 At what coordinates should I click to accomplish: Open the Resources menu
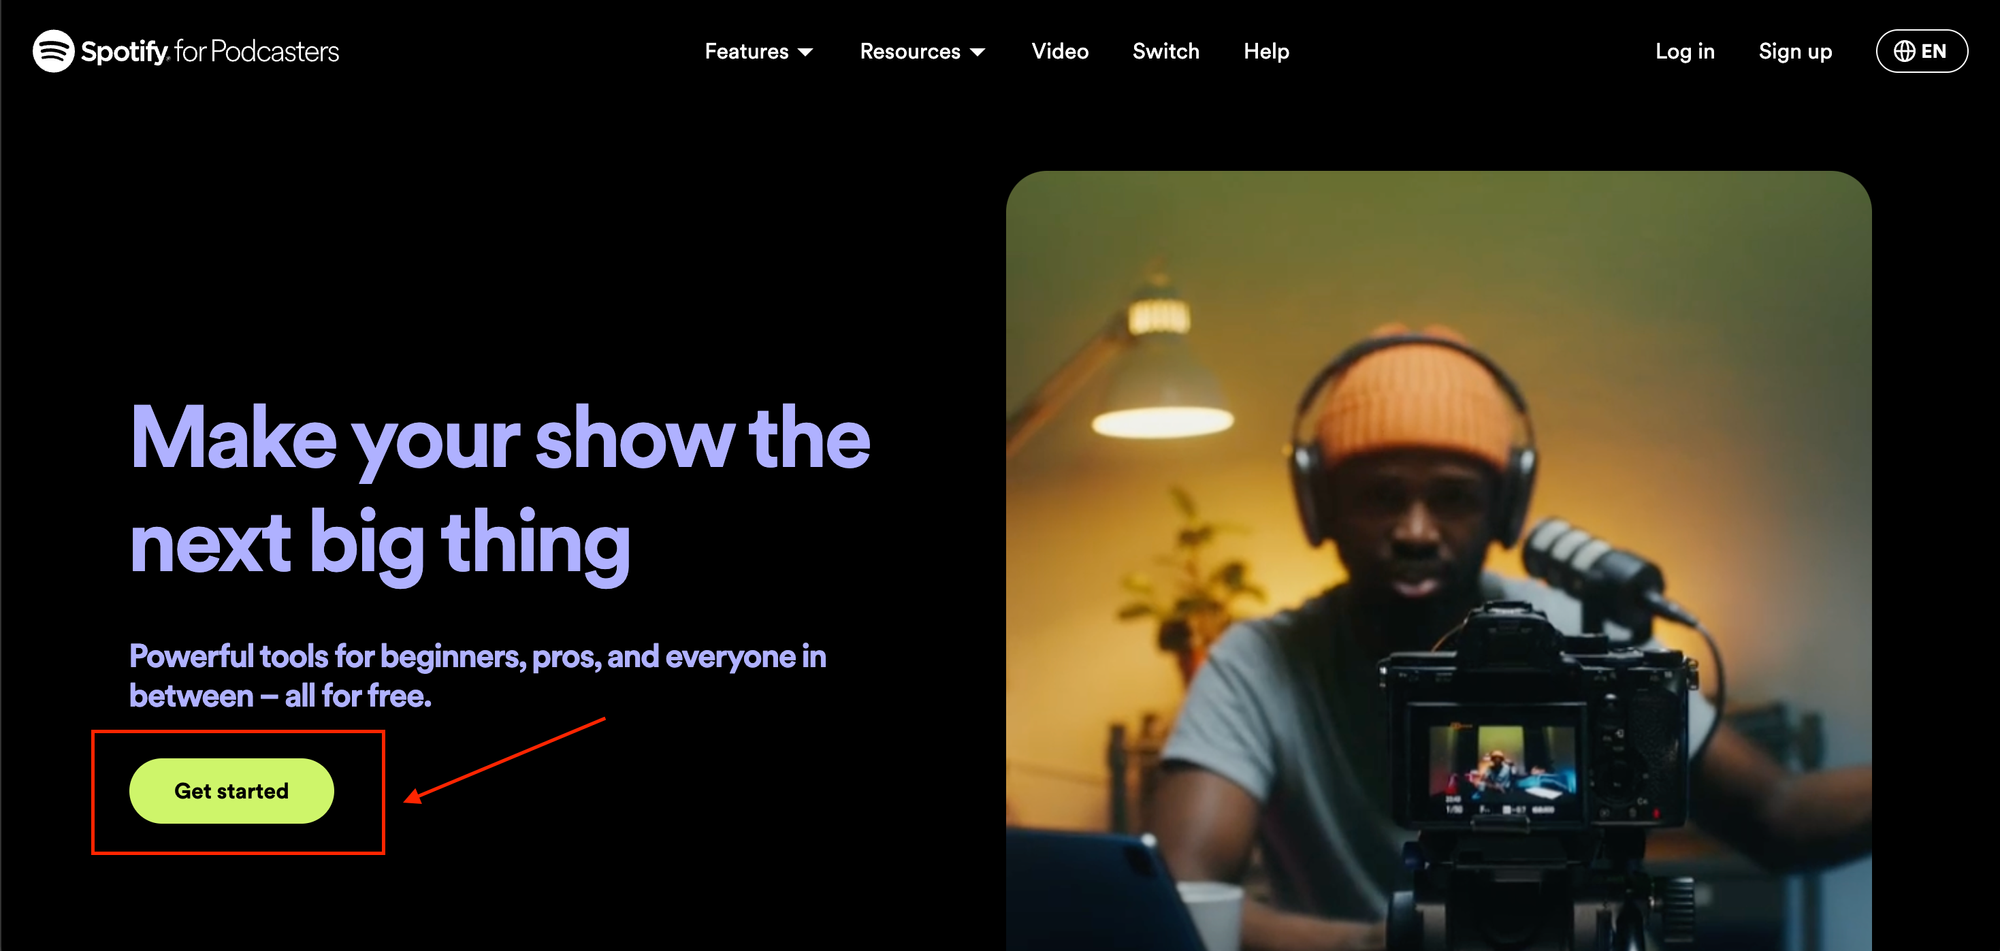point(909,51)
